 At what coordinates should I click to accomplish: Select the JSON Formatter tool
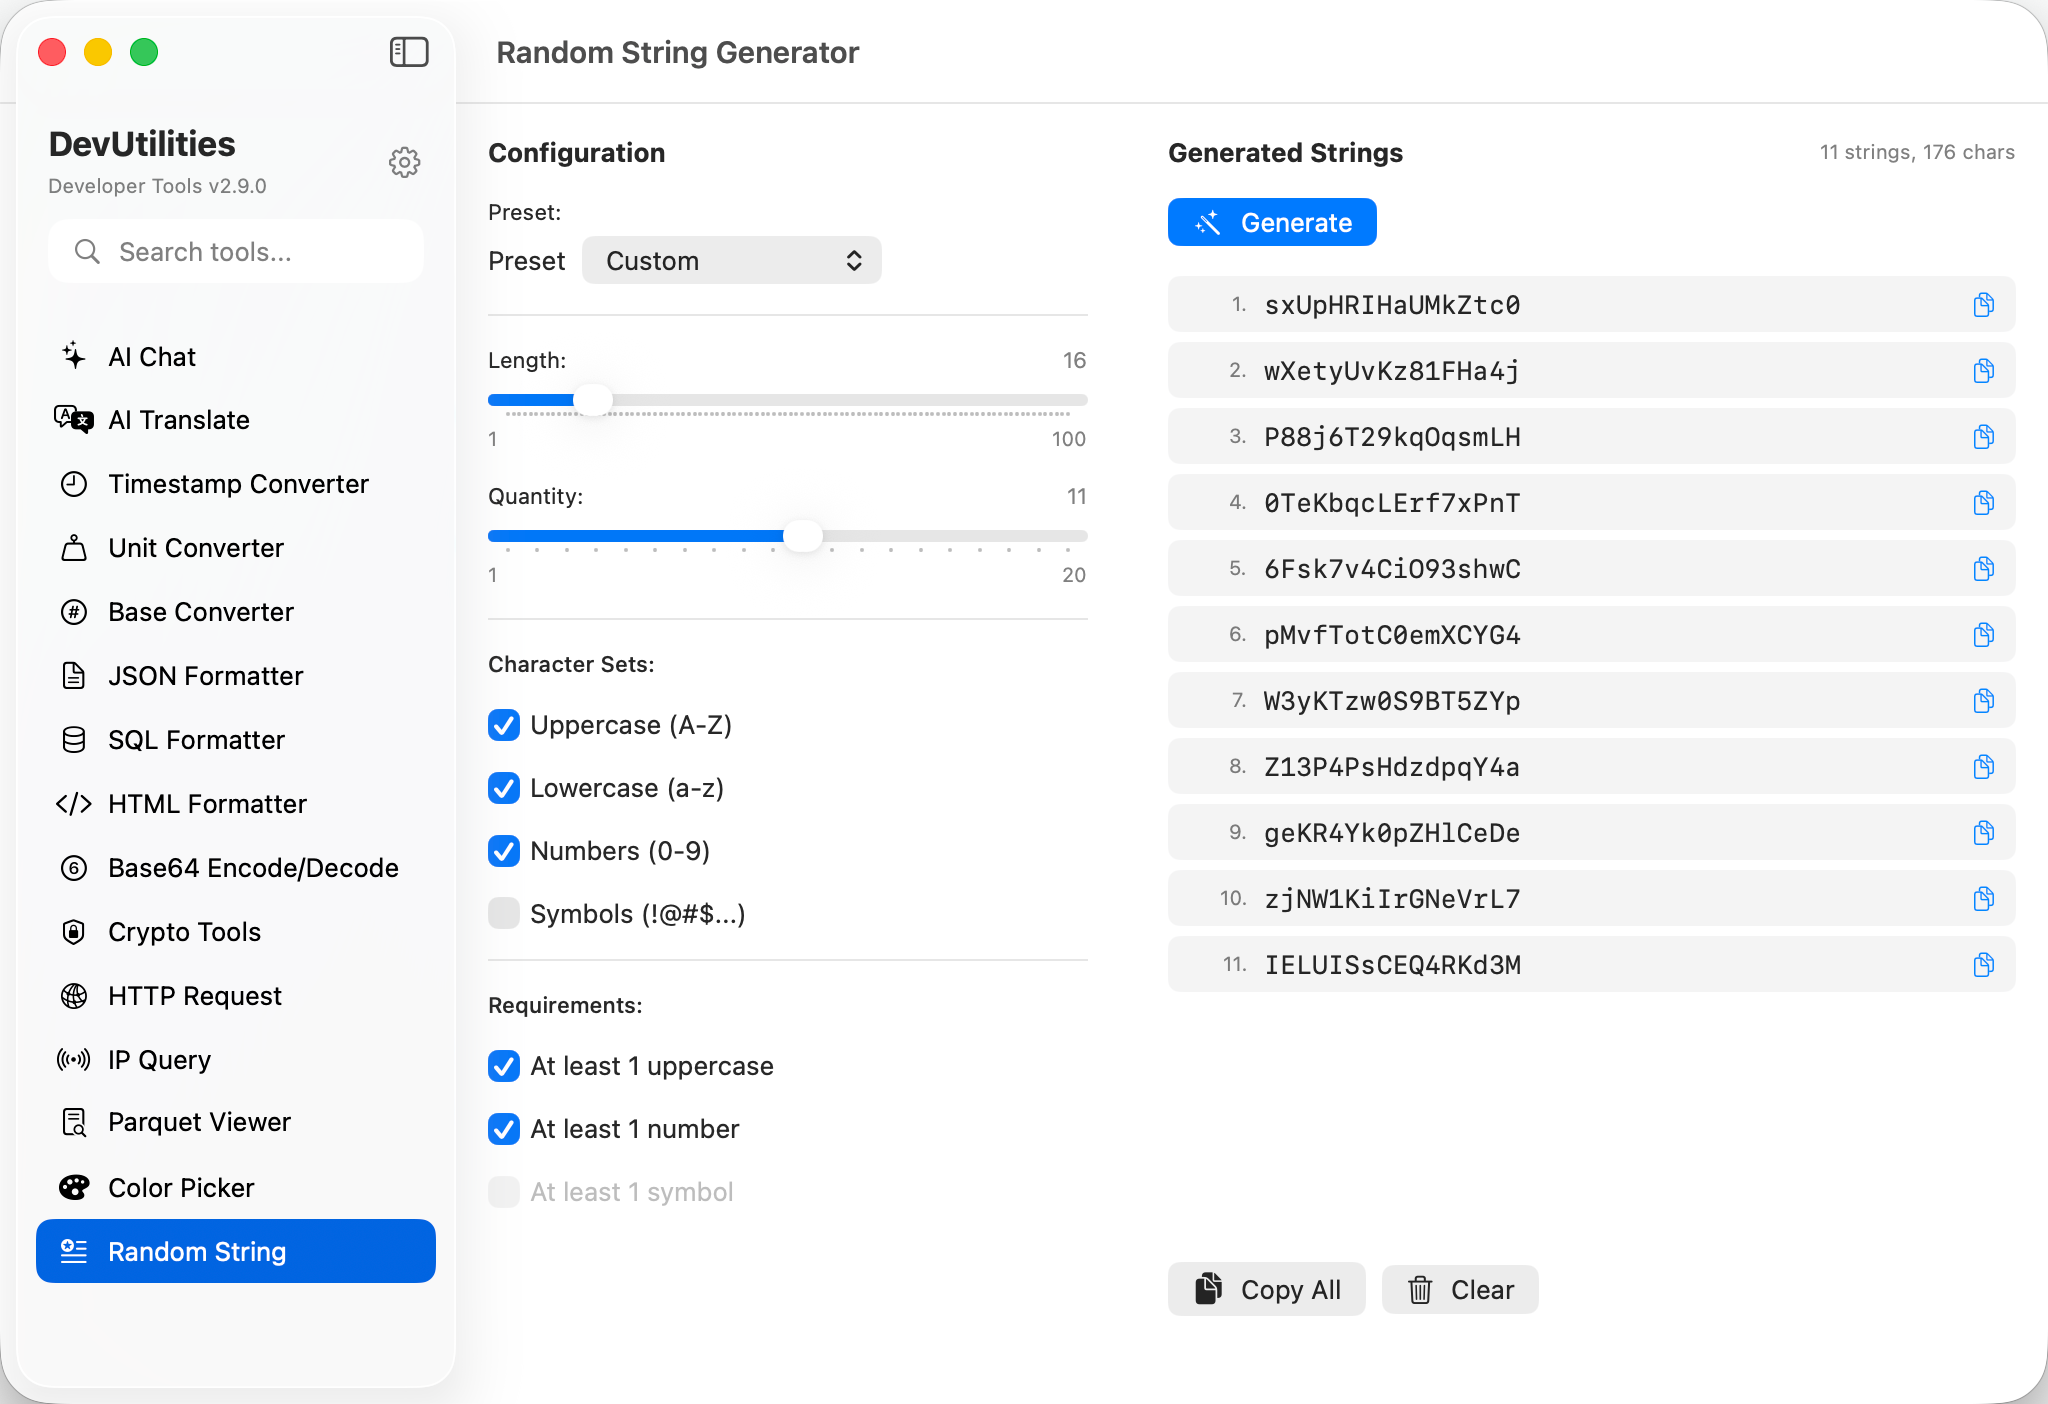coord(205,676)
